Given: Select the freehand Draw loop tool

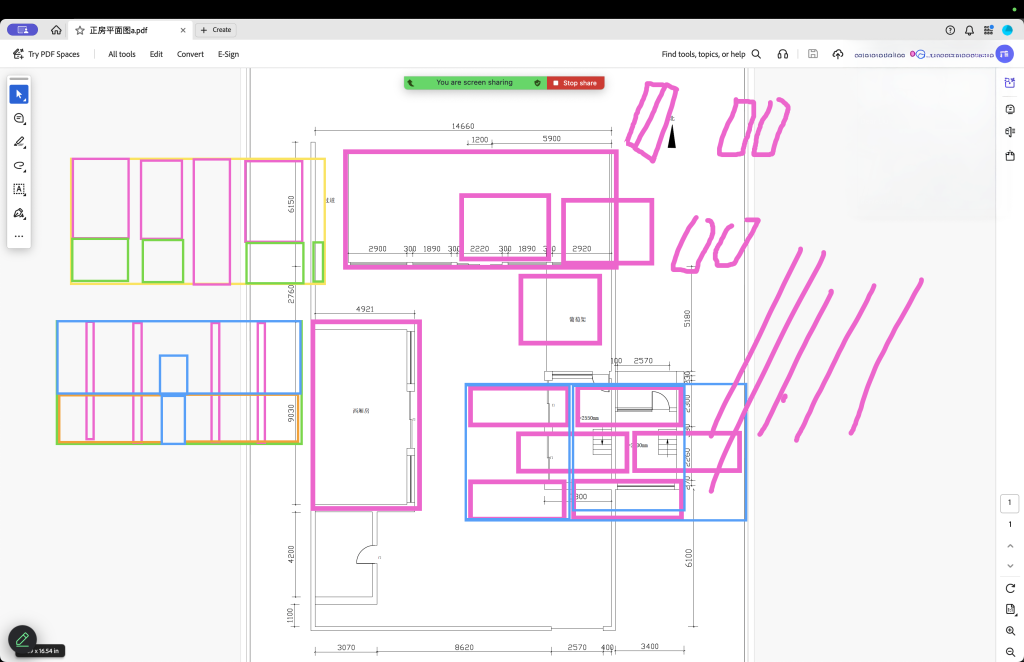Looking at the screenshot, I should tap(19, 166).
